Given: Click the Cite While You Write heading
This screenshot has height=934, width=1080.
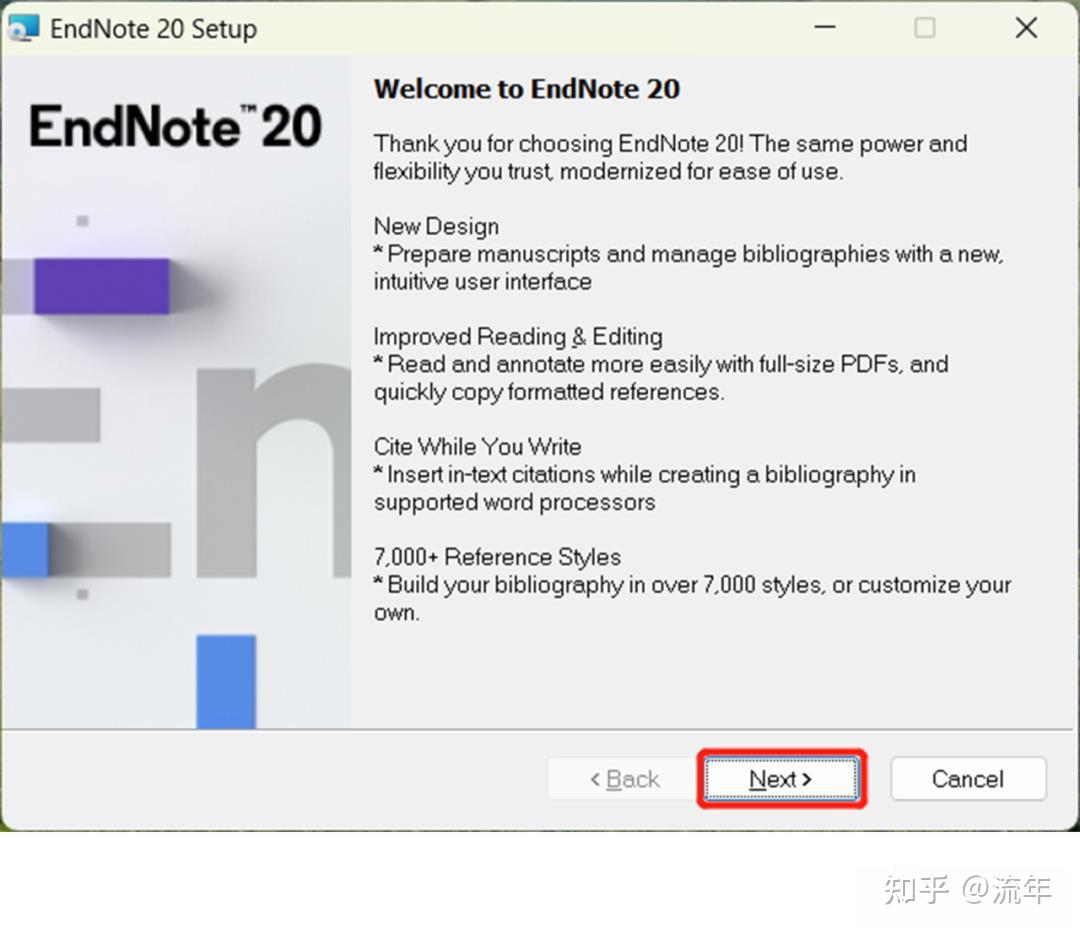Looking at the screenshot, I should [477, 447].
